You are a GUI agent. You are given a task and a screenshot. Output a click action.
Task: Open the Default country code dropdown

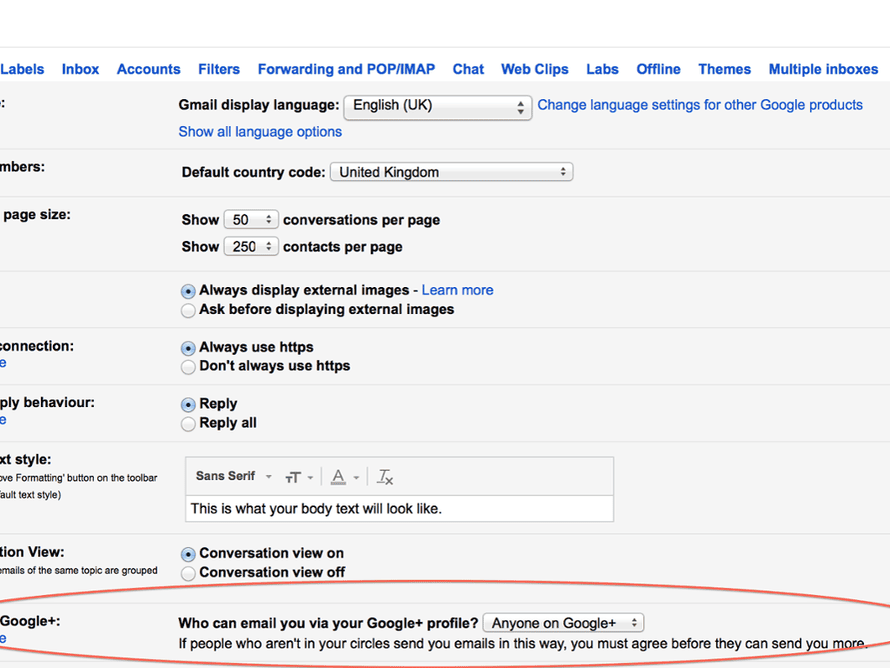pos(452,172)
